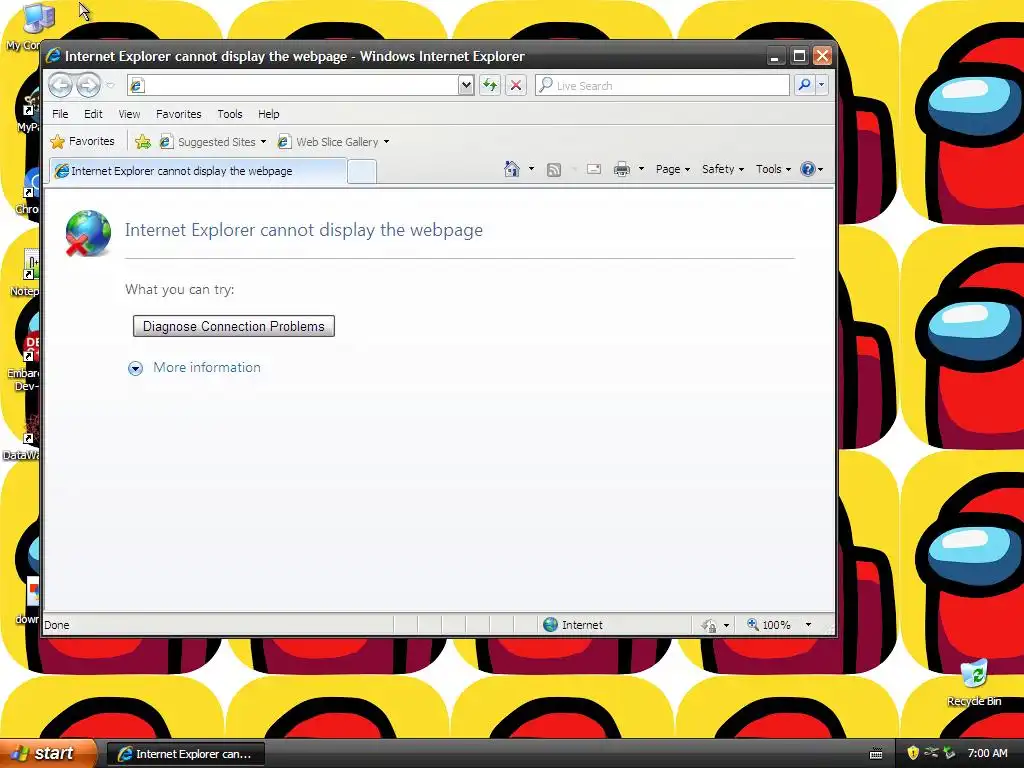Open the Edit menu
The image size is (1024, 768).
tap(93, 114)
